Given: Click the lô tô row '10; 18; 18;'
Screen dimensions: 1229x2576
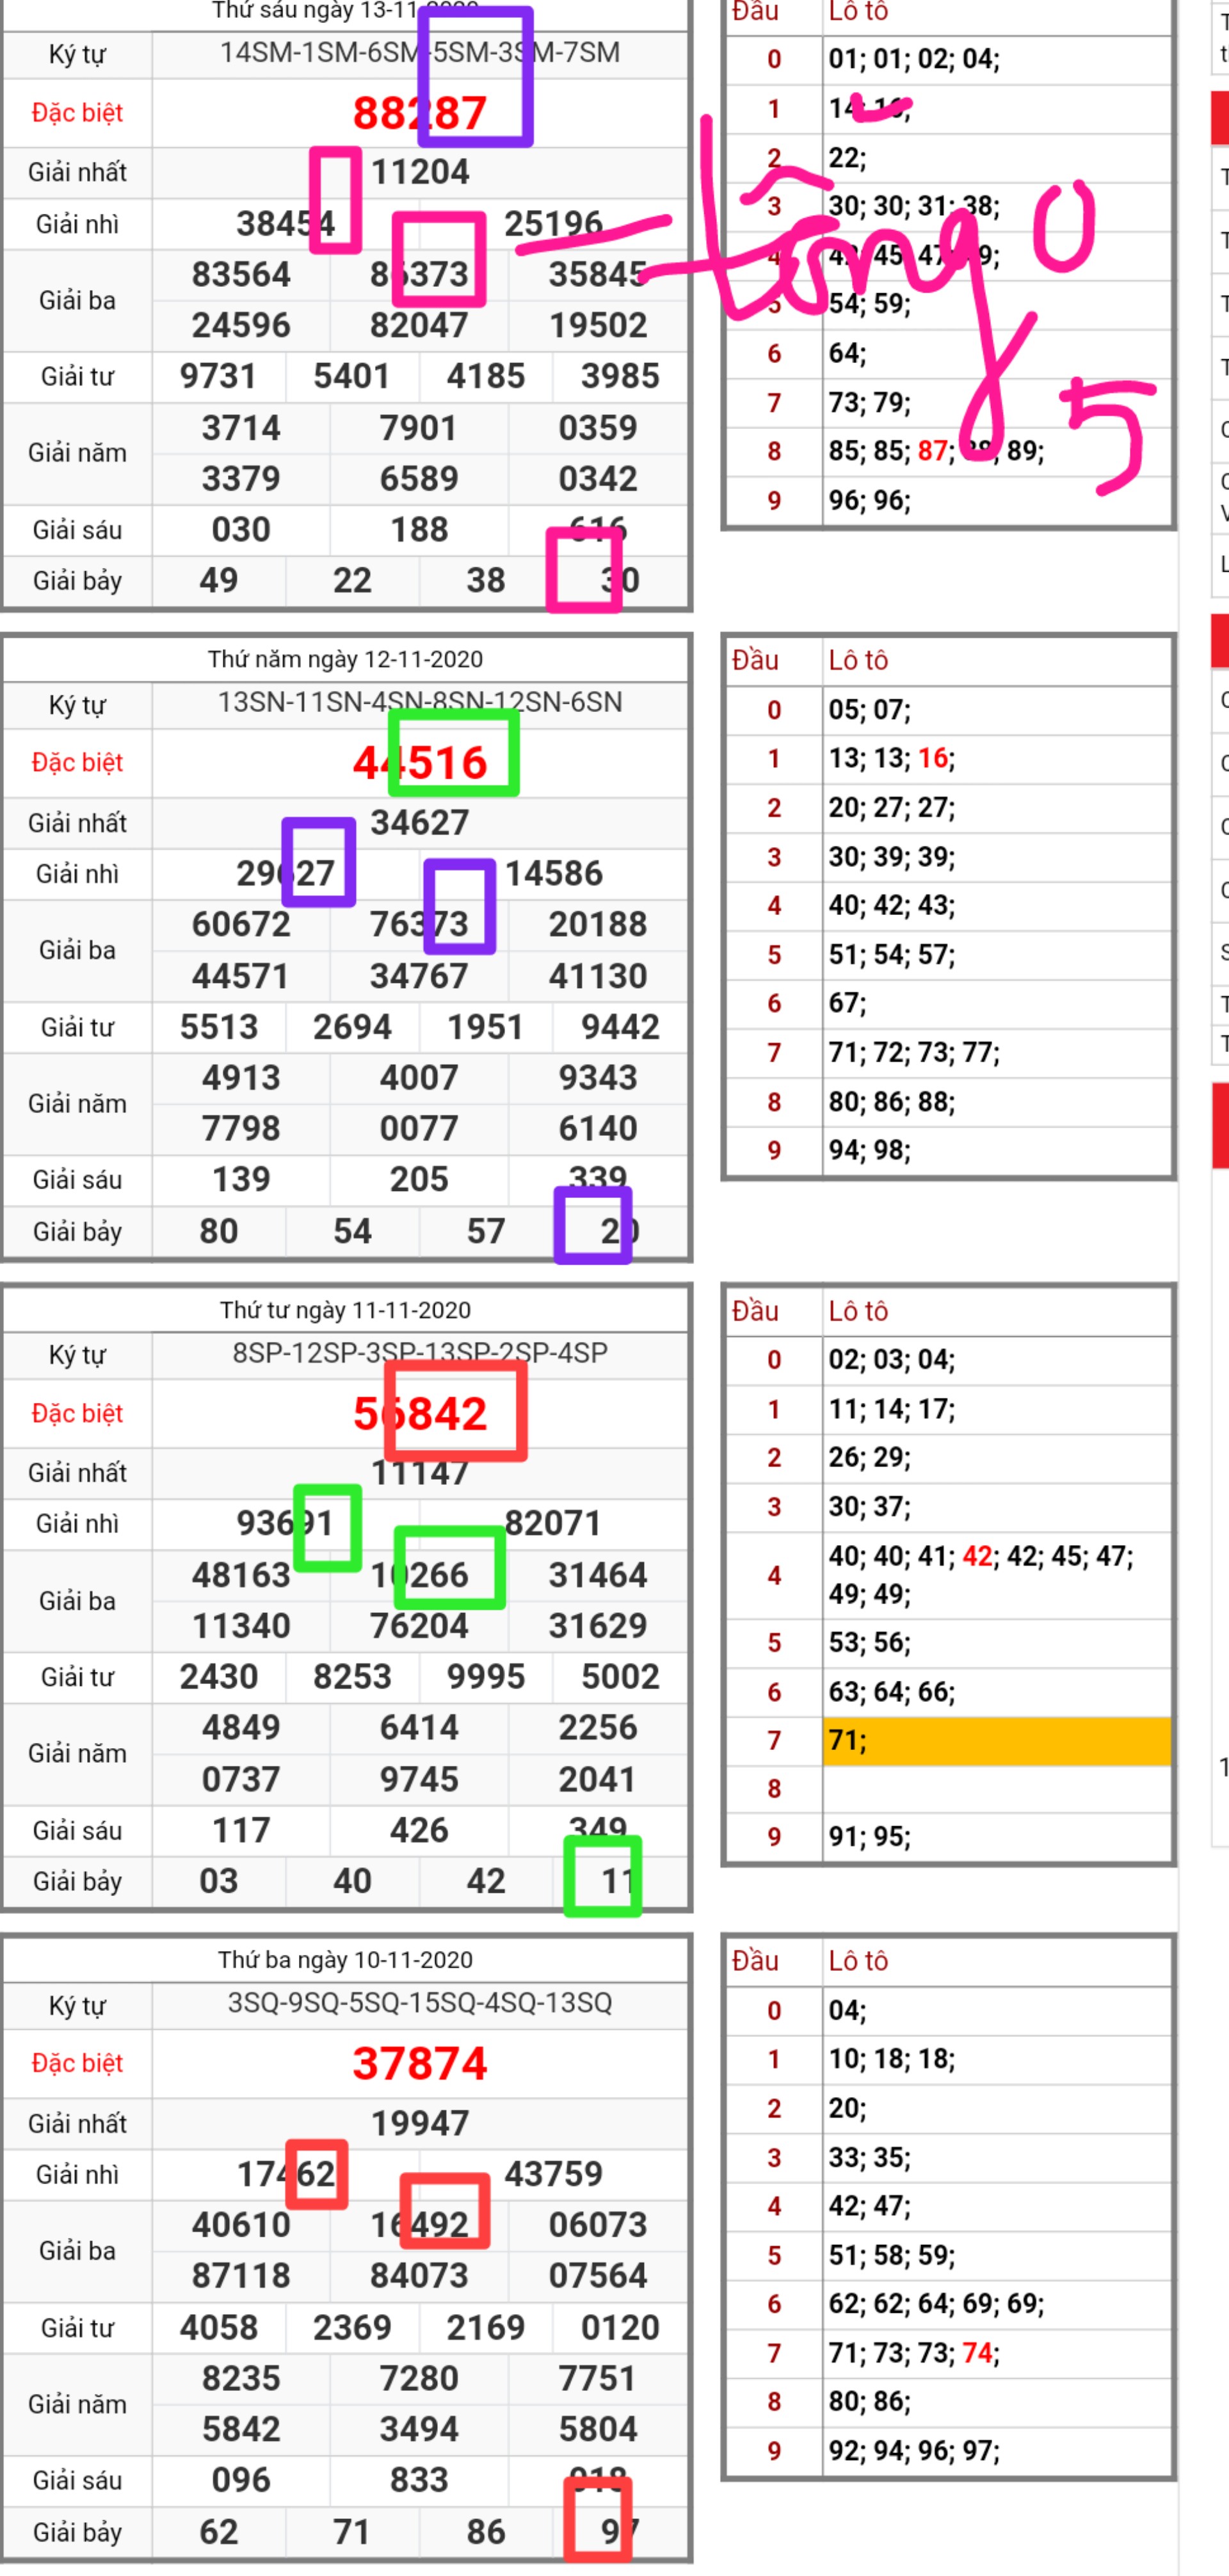Looking at the screenshot, I should coord(996,2059).
